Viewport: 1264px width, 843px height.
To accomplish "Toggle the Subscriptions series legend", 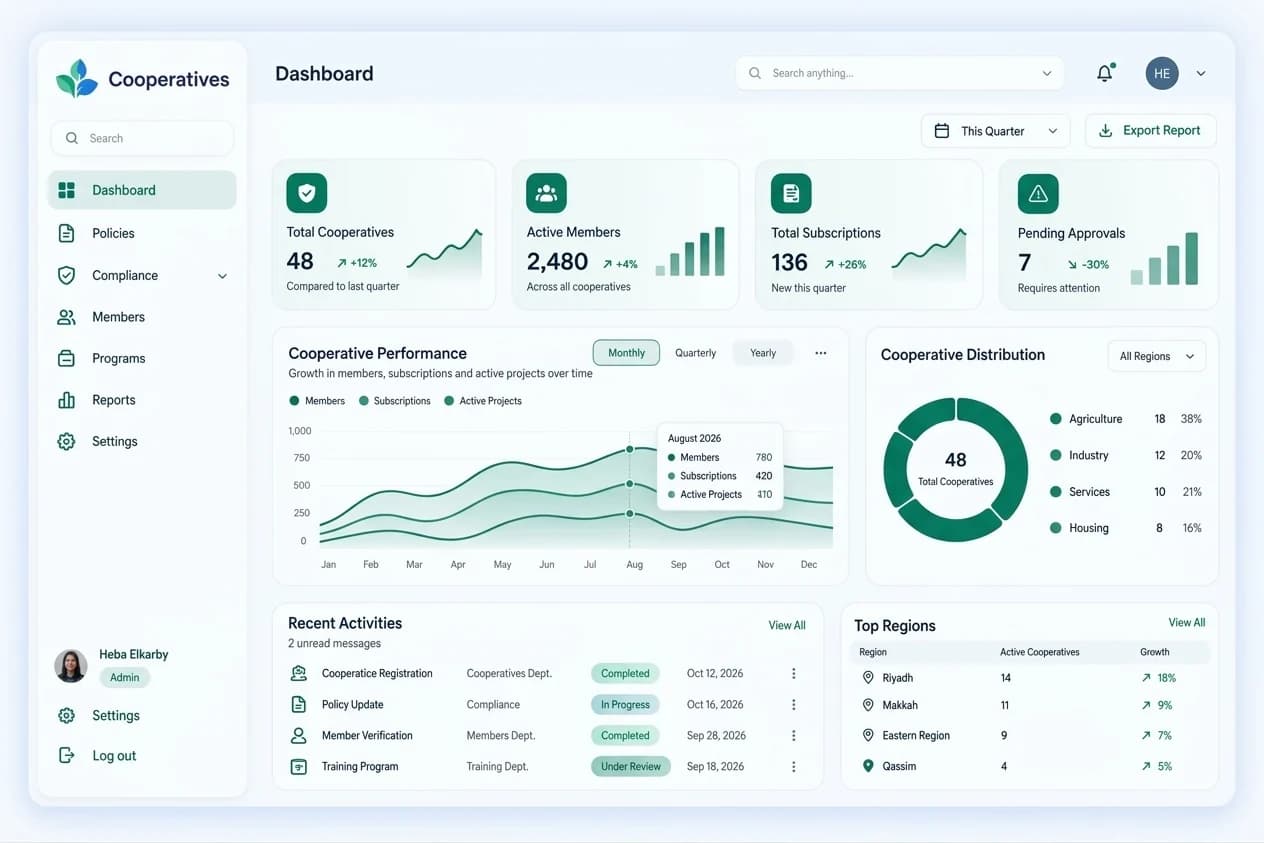I will [393, 401].
